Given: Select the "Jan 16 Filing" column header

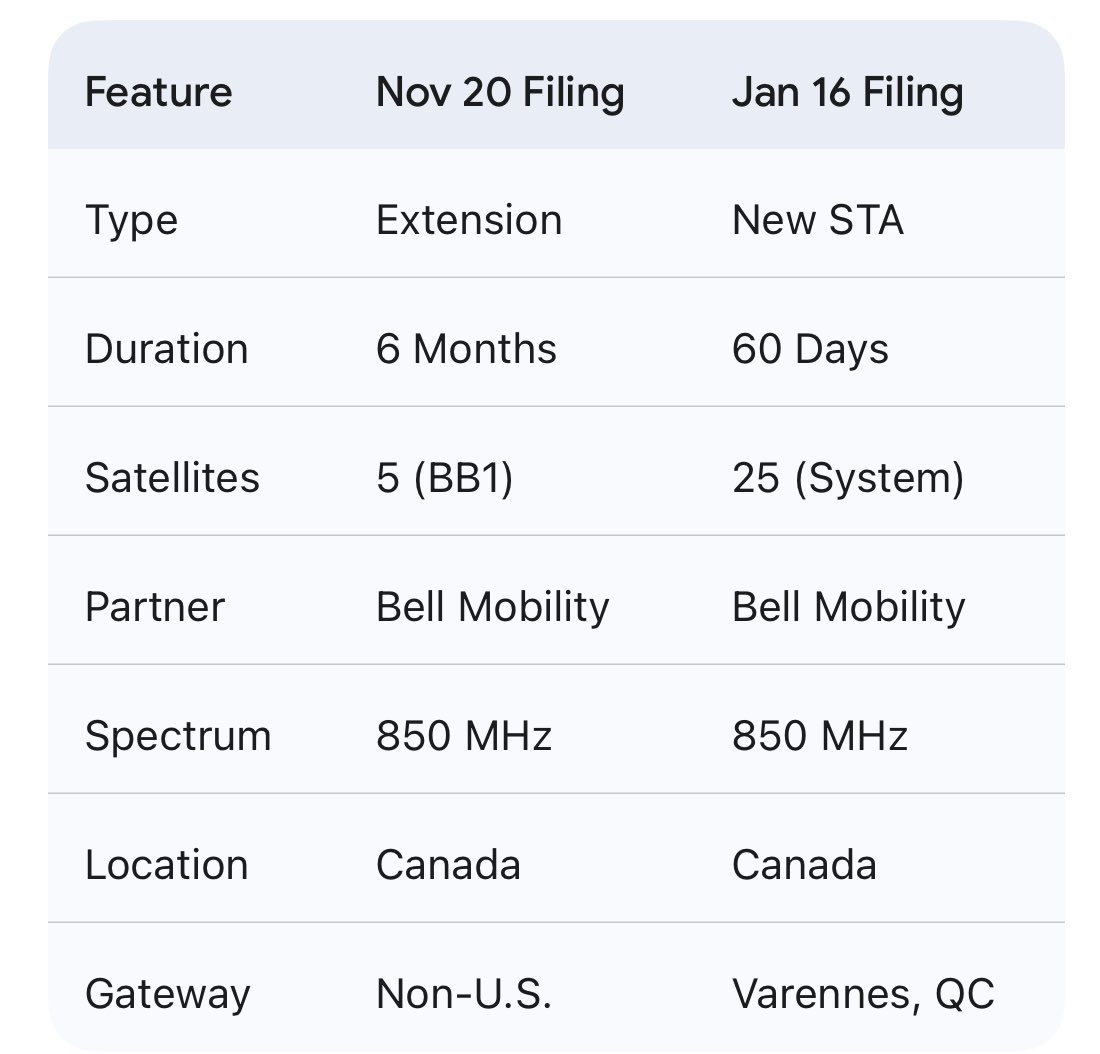Looking at the screenshot, I should [847, 93].
